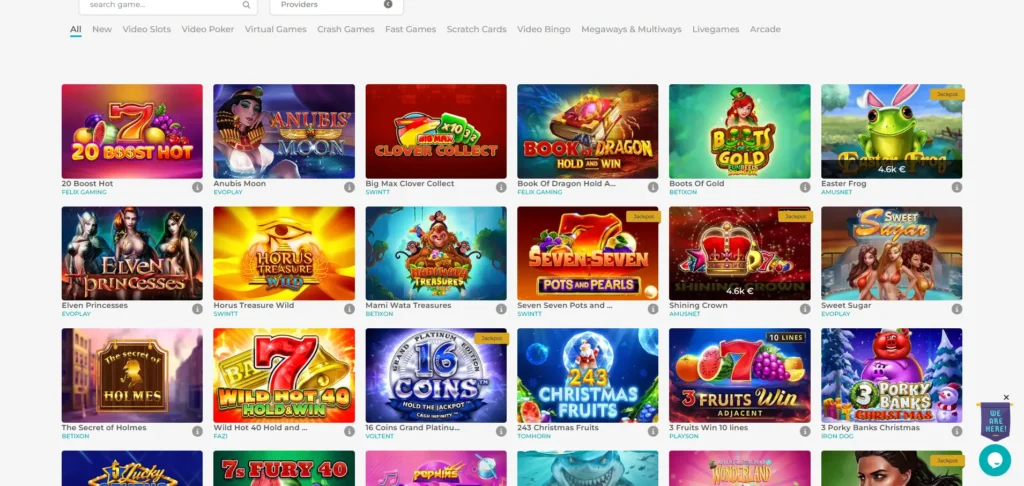1024x486 pixels.
Task: Click the We Are Here chat banner
Action: coord(995,421)
